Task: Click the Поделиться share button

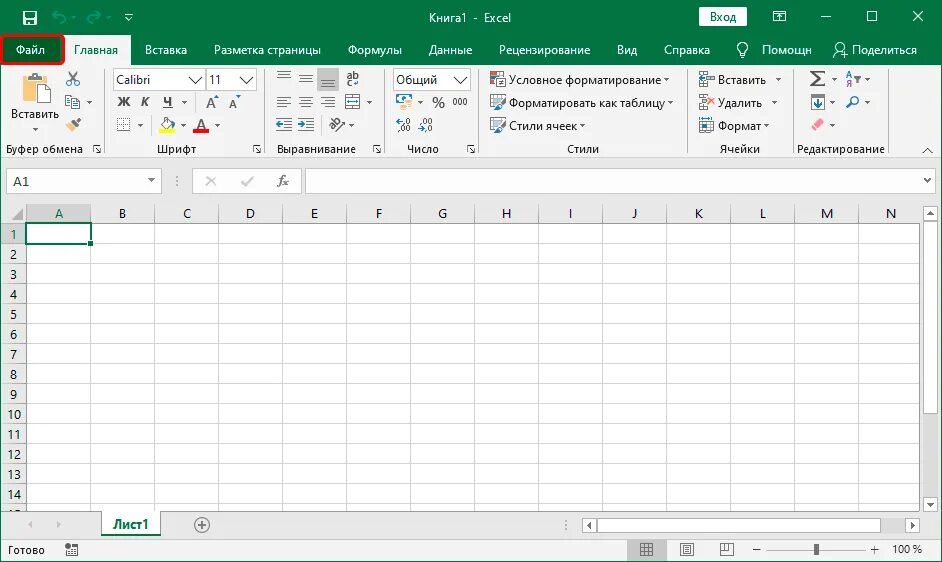Action: click(x=875, y=50)
